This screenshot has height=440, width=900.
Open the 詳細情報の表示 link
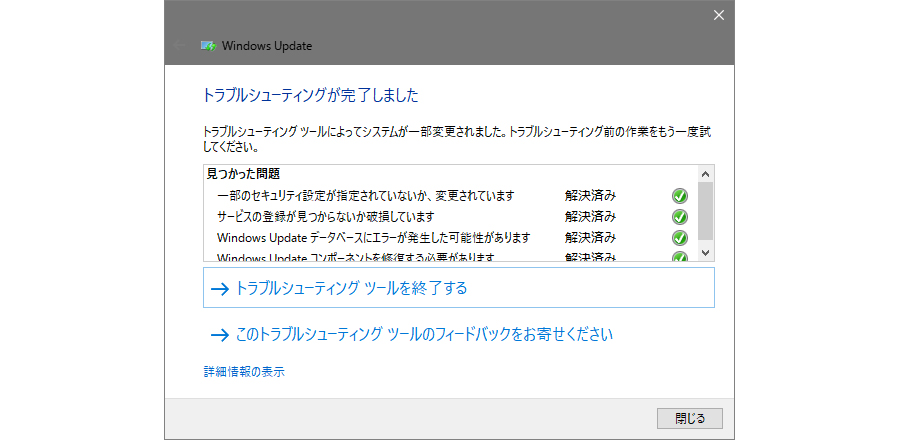[x=244, y=372]
